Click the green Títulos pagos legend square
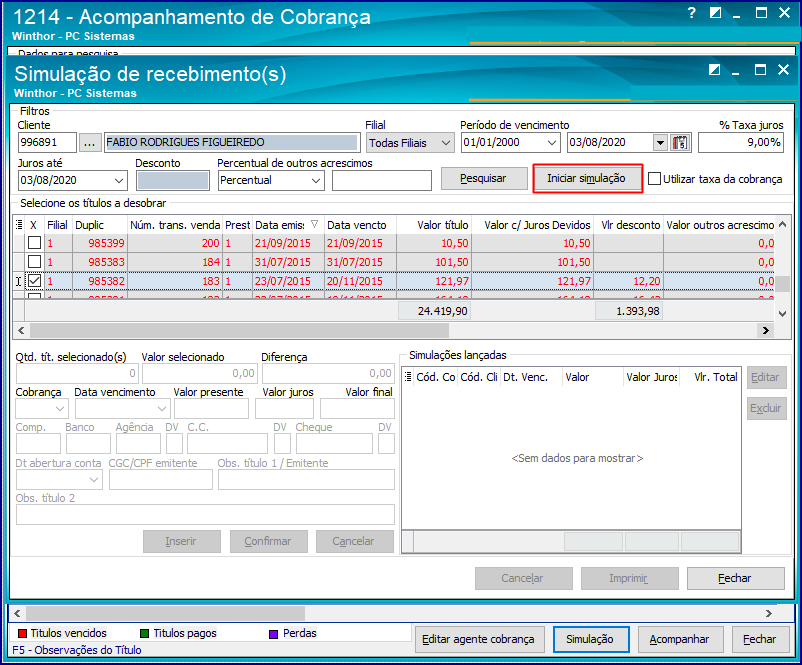 point(145,634)
